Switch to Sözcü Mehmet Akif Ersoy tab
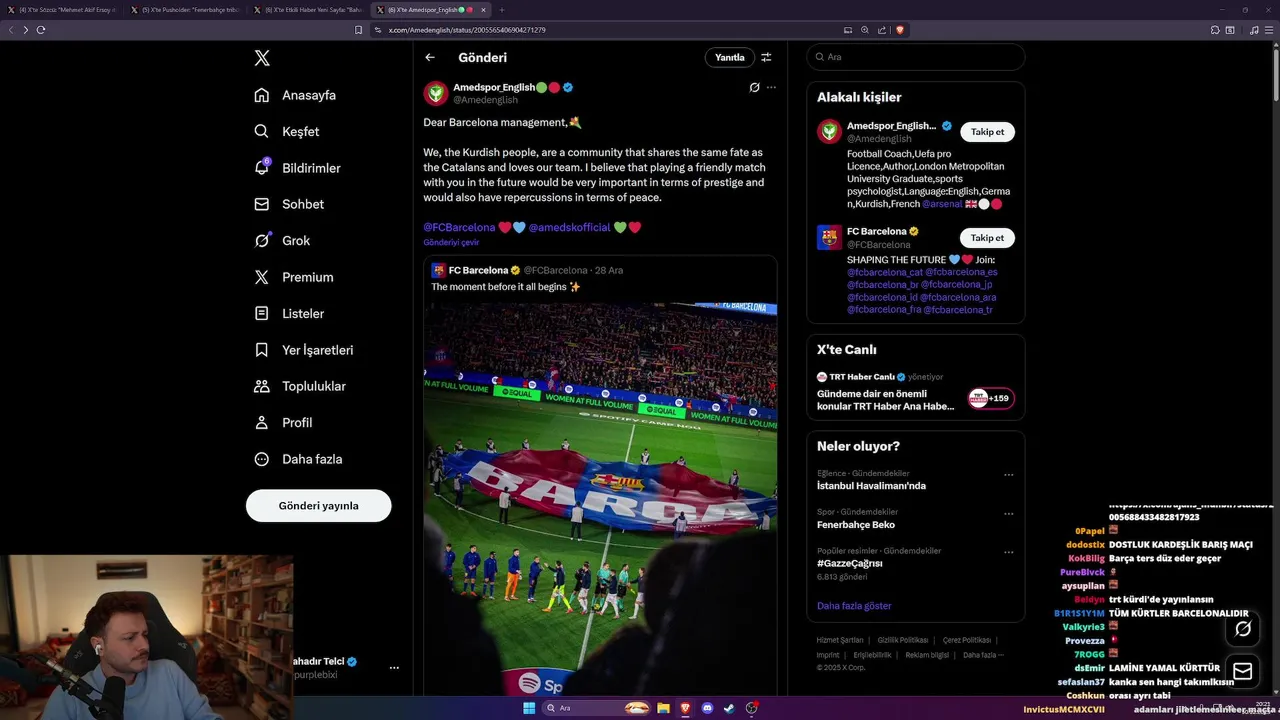The image size is (1280, 720). click(63, 10)
